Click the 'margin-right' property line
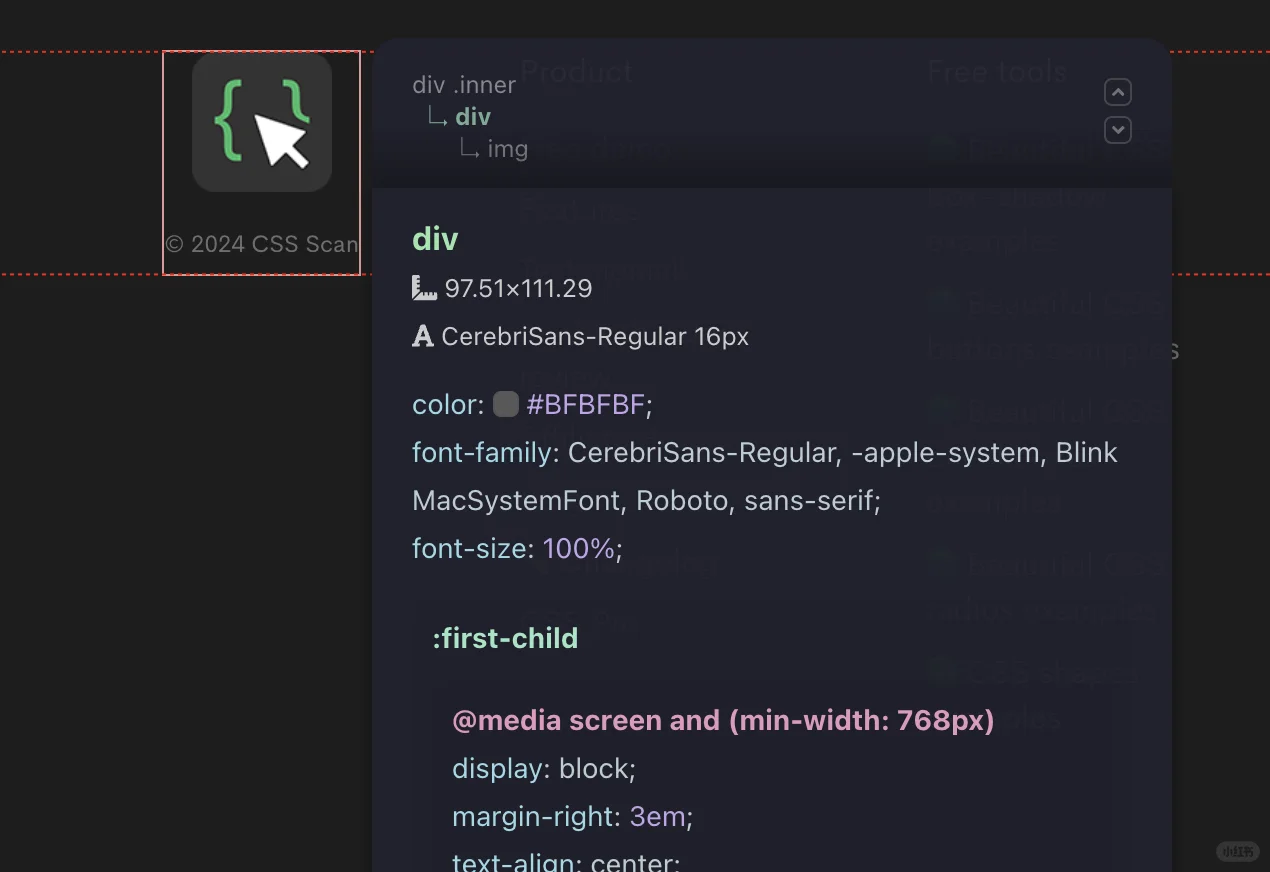This screenshot has width=1270, height=872. point(572,817)
